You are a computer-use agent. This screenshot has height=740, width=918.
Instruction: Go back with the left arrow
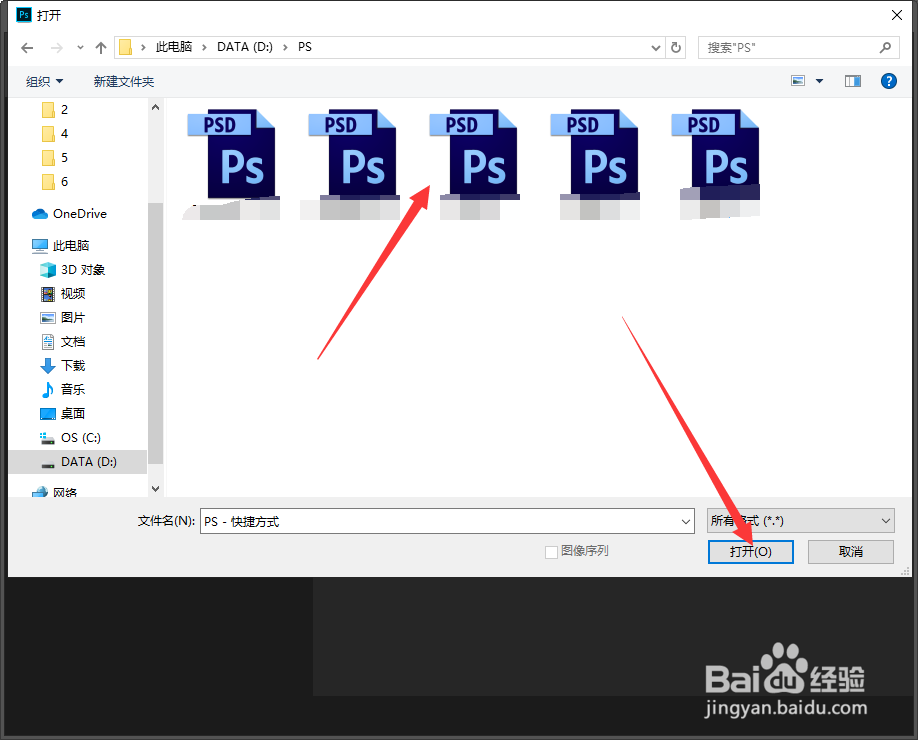point(27,48)
